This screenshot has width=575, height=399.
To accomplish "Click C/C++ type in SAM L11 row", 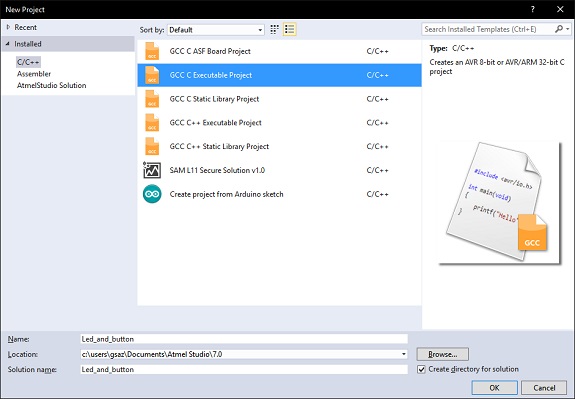I will click(377, 171).
